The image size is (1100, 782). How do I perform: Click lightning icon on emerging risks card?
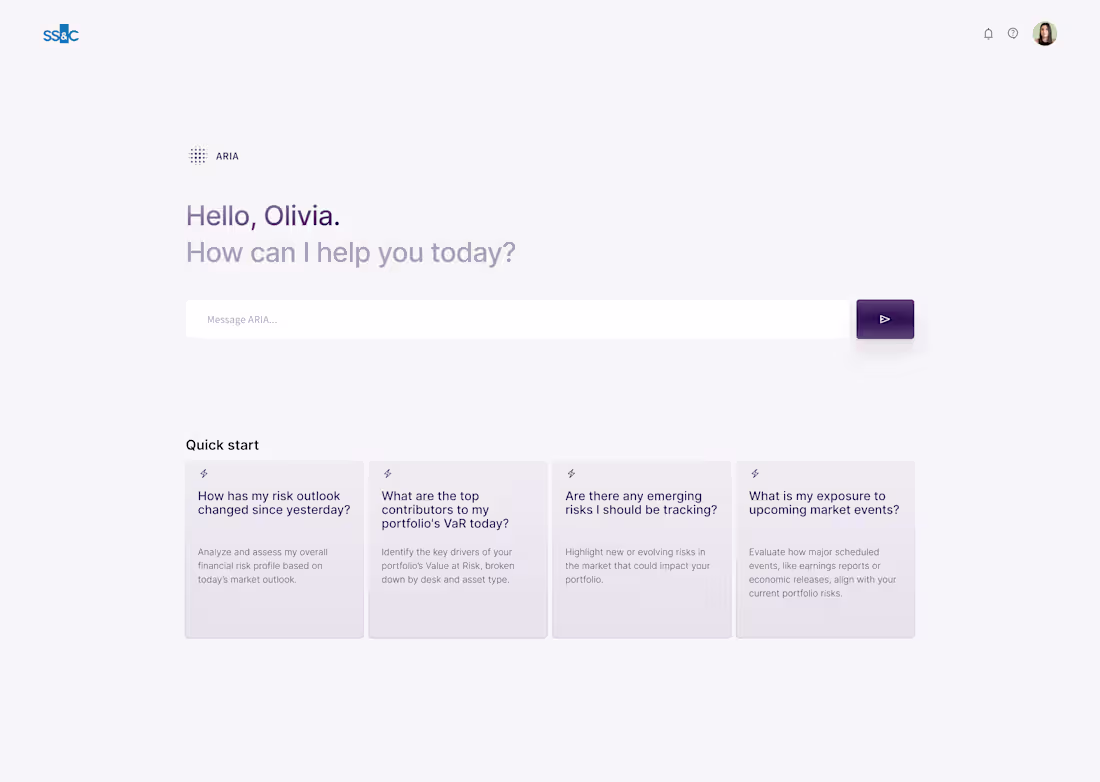(571, 474)
